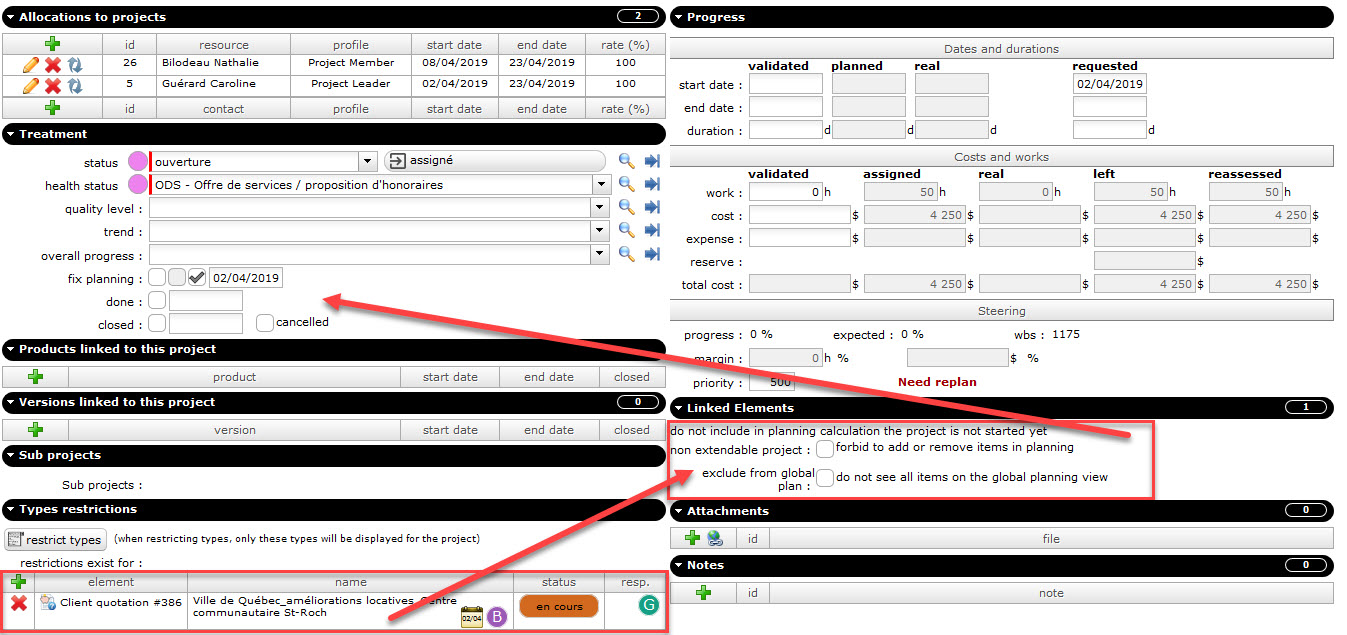The image size is (1347, 635).
Task: Add a version with green plus icon
Action: click(x=36, y=430)
